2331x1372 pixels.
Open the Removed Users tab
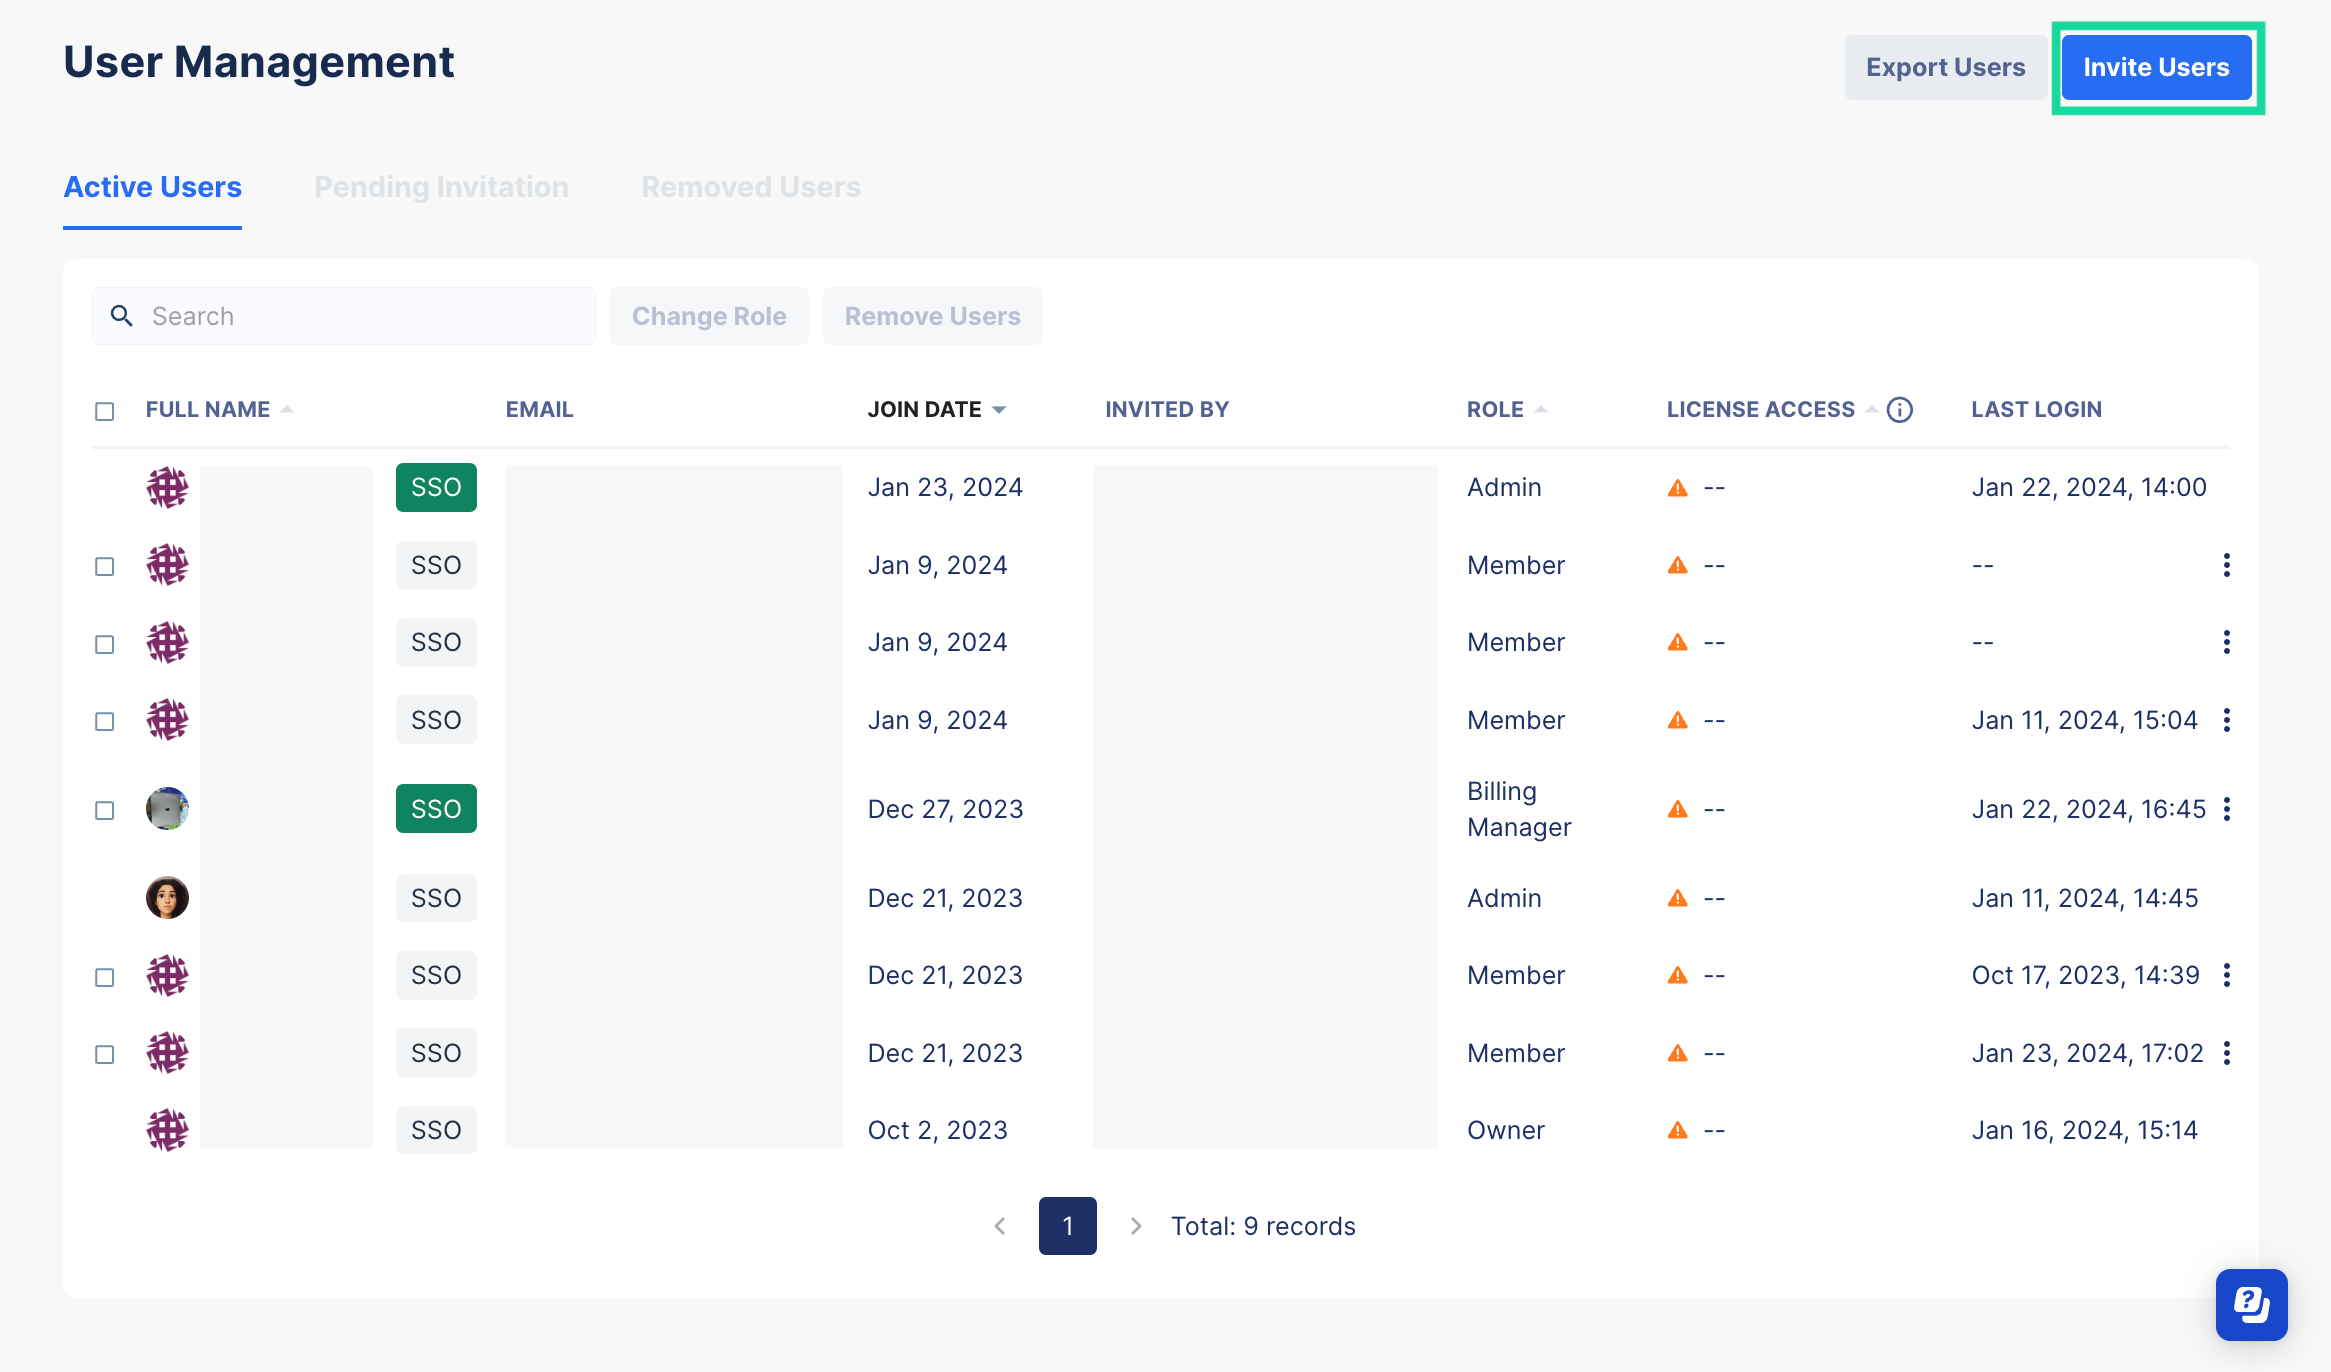tap(750, 186)
